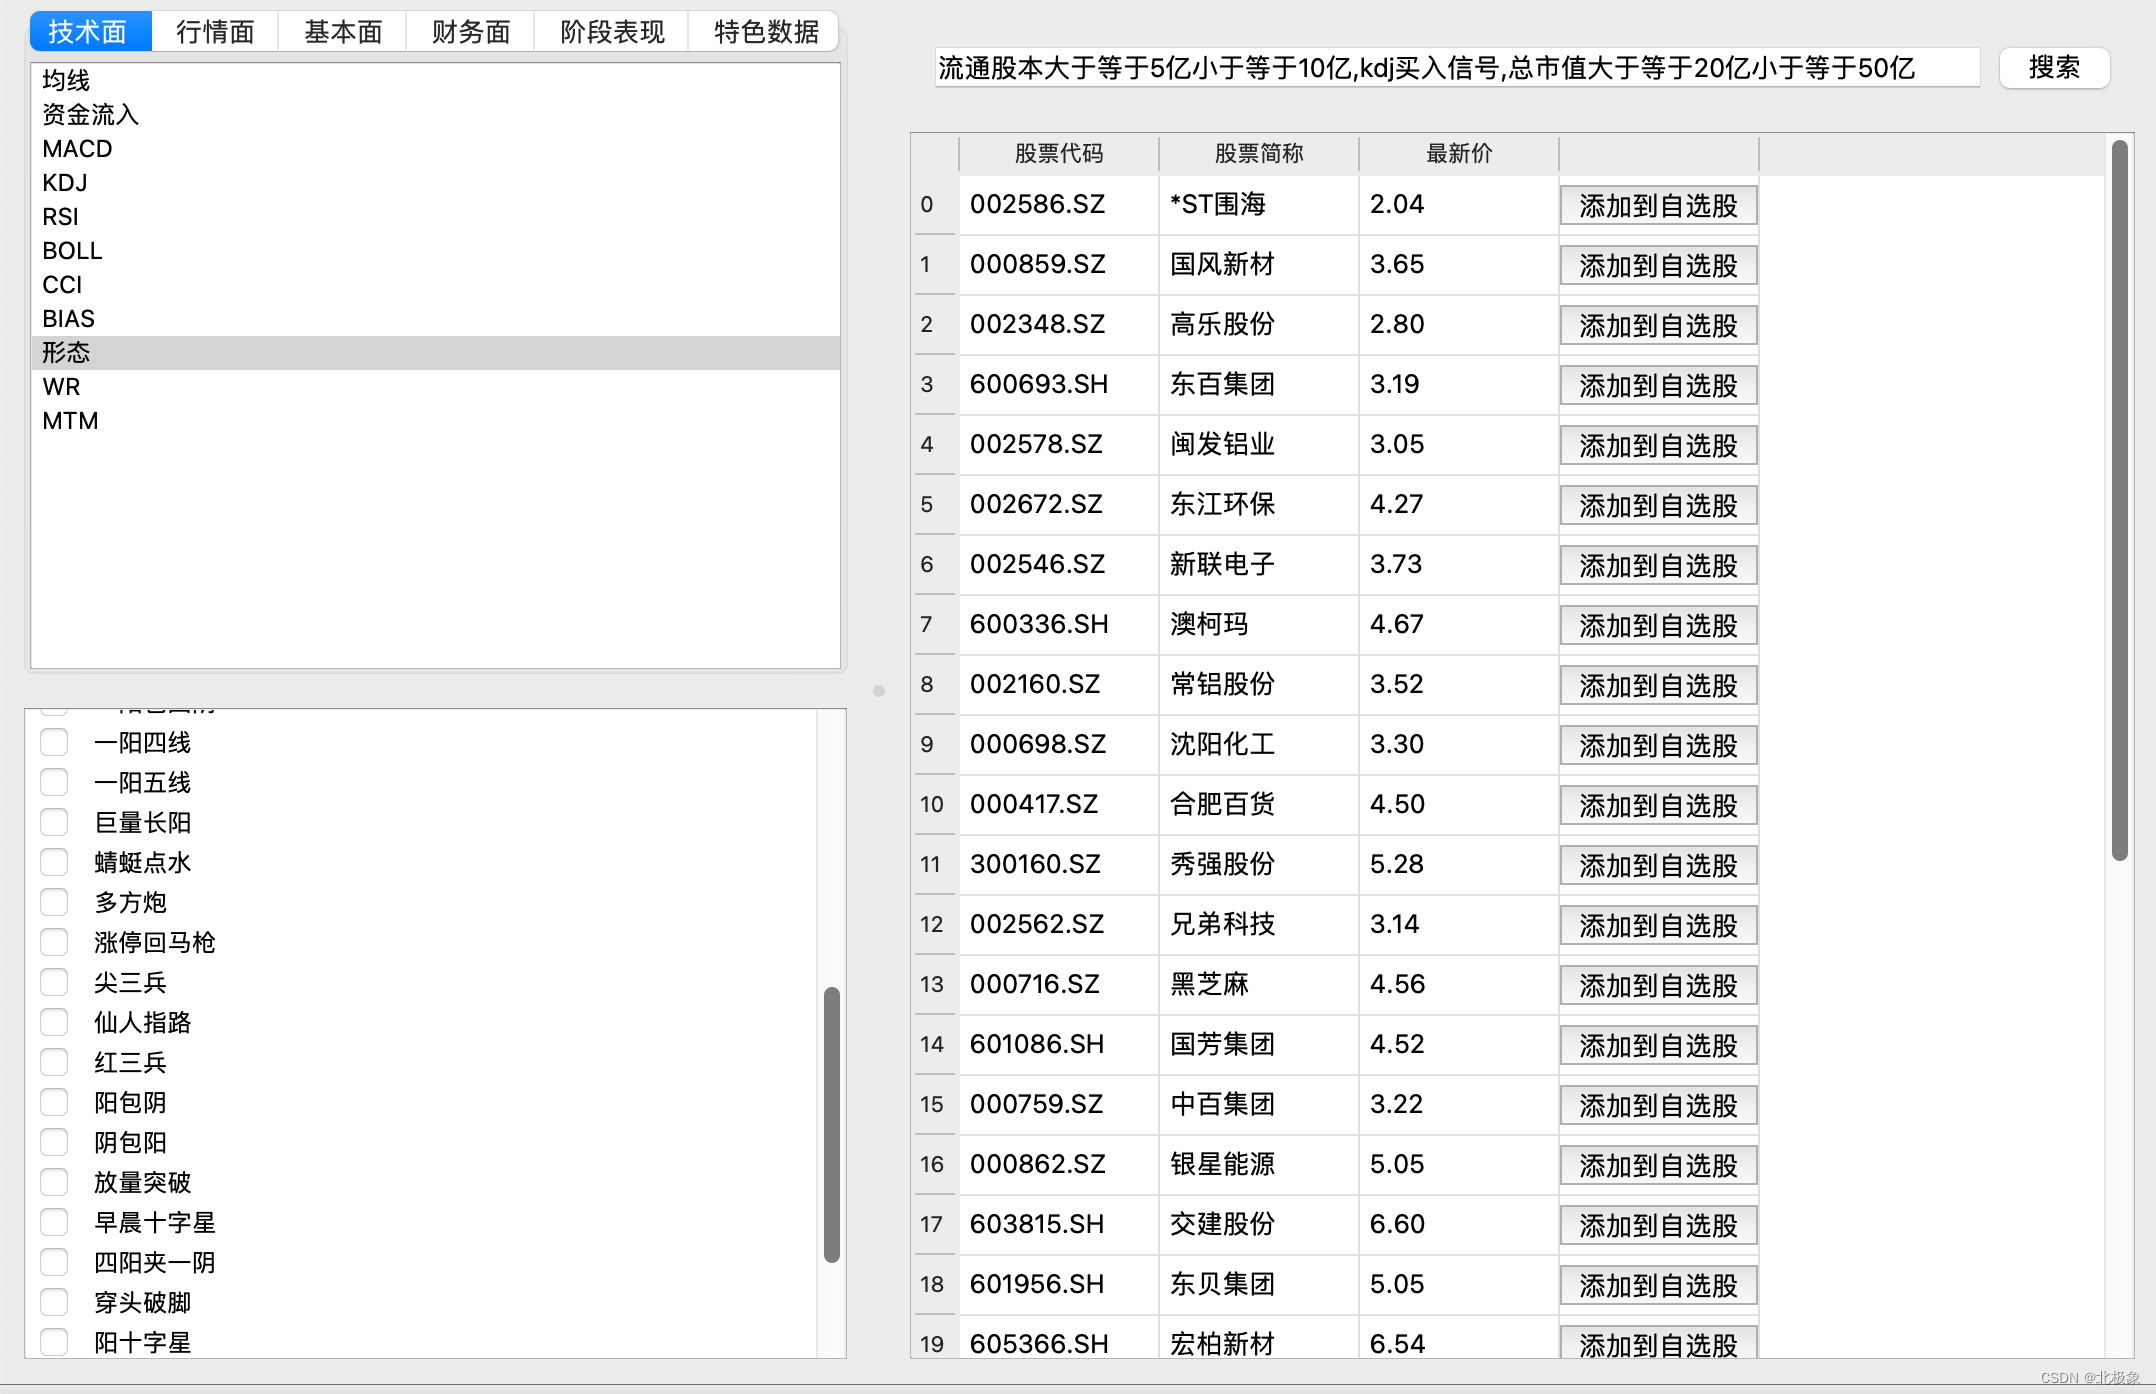Image resolution: width=2156 pixels, height=1394 pixels.
Task: Click the stock query input field
Action: pyautogui.click(x=1456, y=68)
